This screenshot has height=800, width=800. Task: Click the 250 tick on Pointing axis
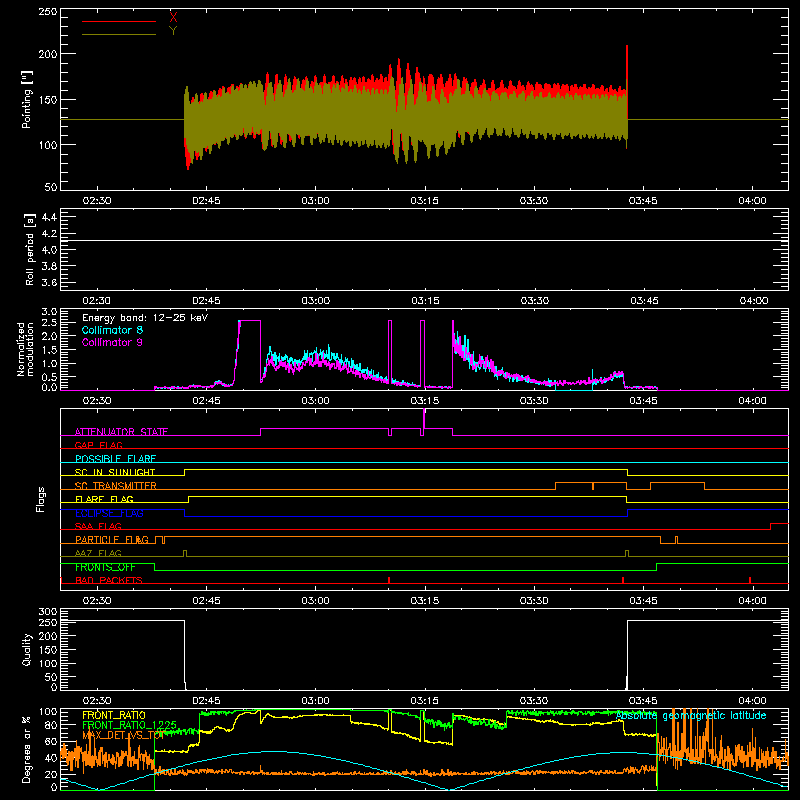point(48,12)
